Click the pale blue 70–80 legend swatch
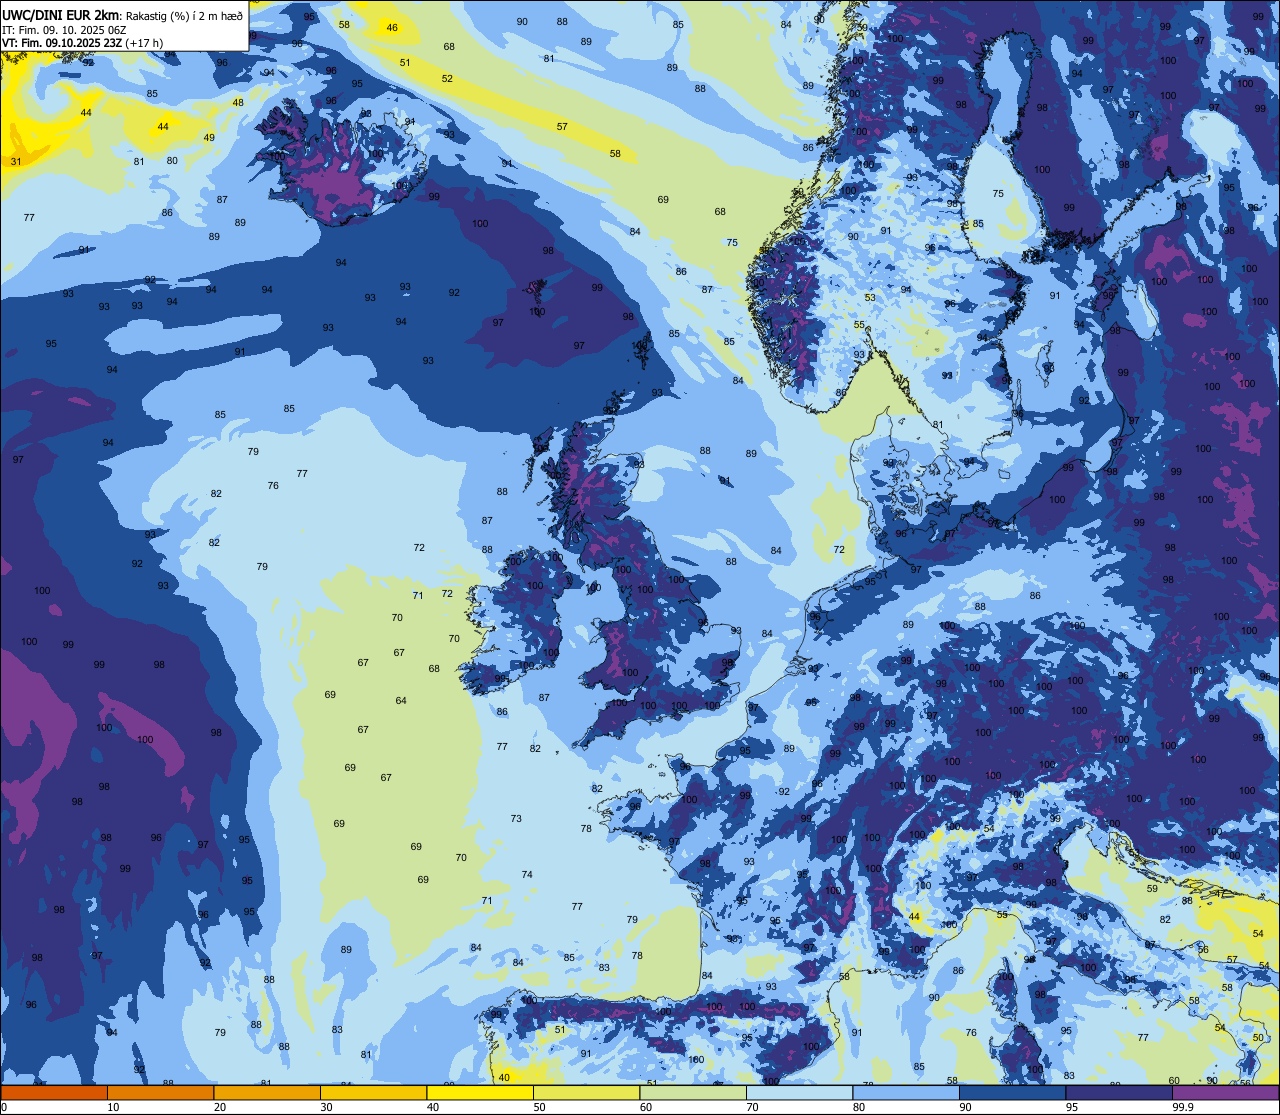The width and height of the screenshot is (1280, 1115). 799,1092
